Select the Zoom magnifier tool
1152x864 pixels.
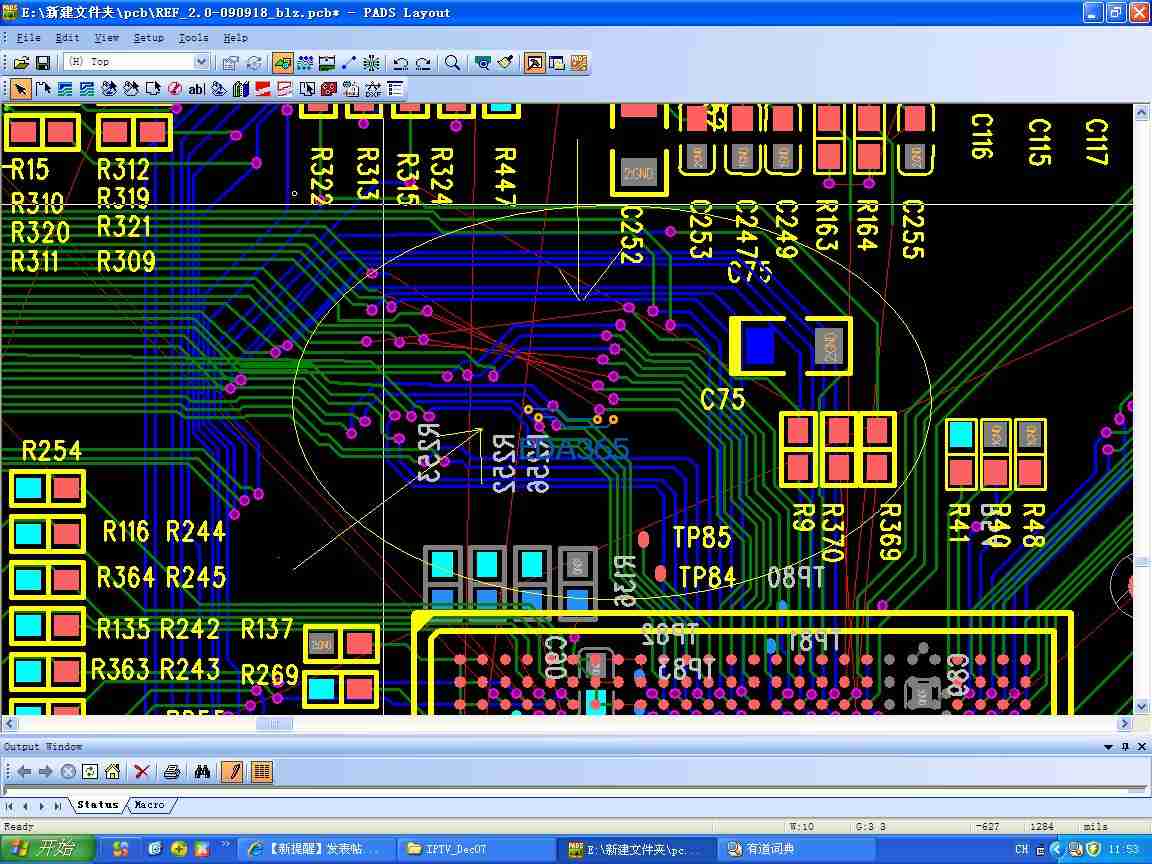tap(453, 63)
